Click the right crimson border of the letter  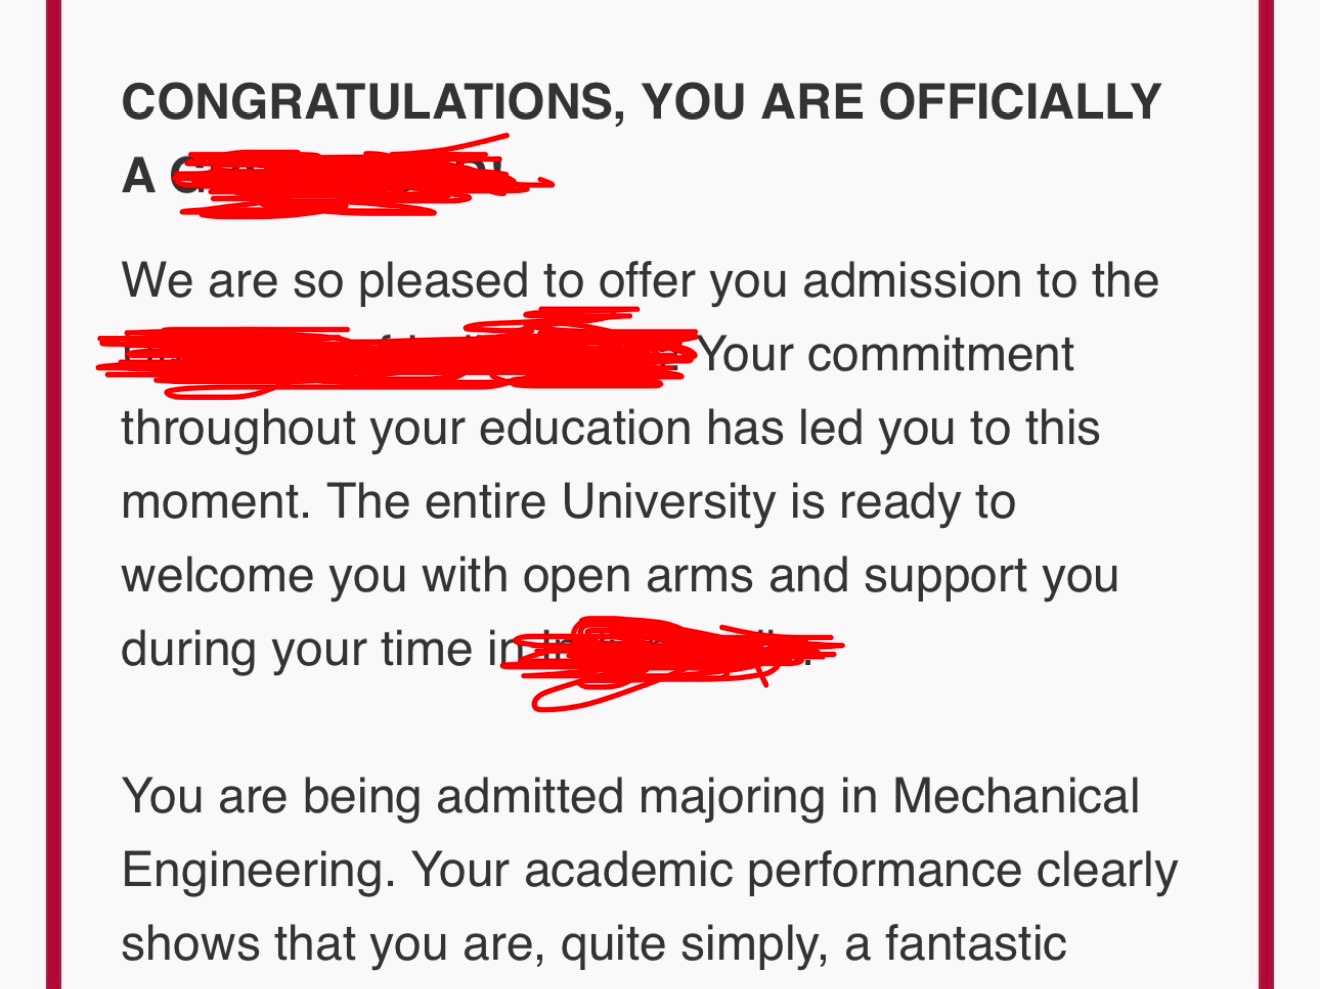[1266, 494]
